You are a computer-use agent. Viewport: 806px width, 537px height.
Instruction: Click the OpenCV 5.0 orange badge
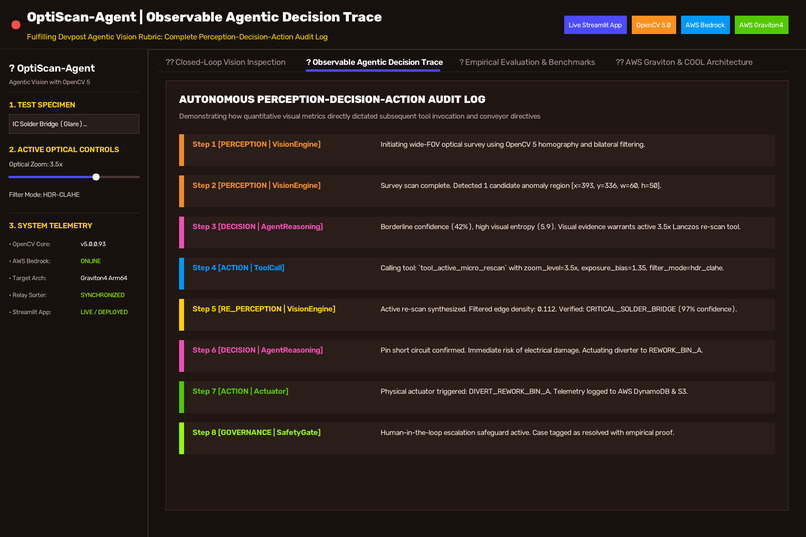(653, 25)
